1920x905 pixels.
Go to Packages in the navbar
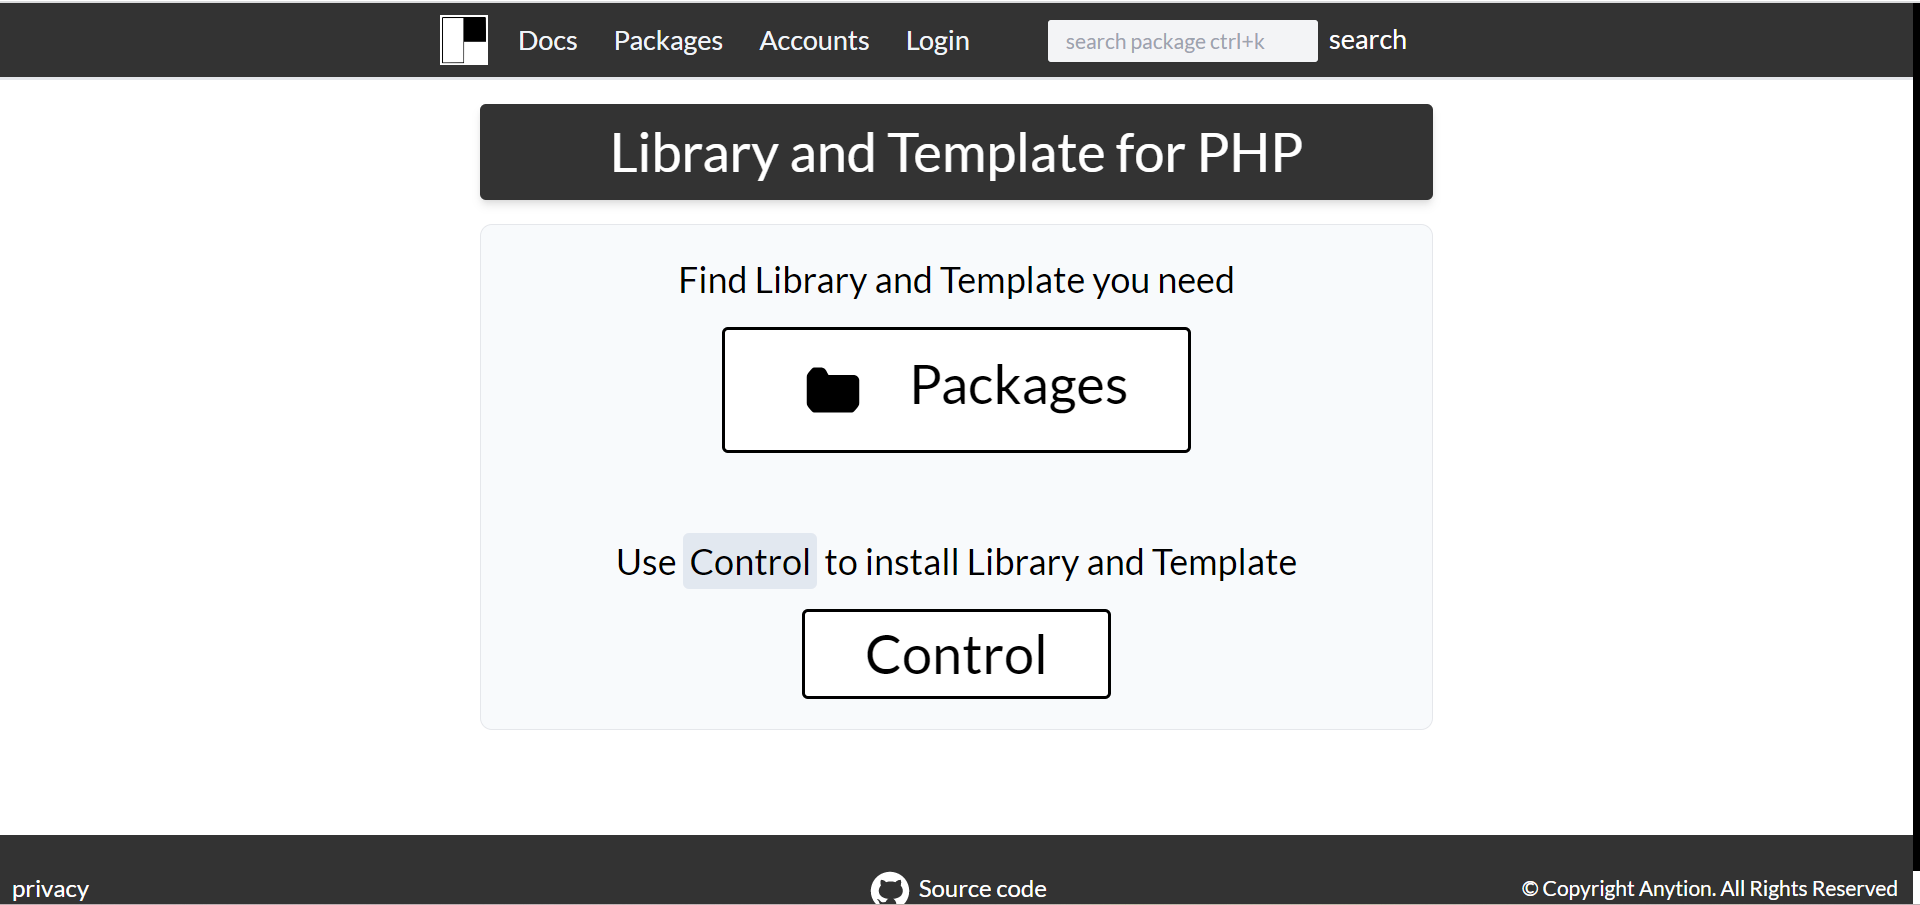[668, 41]
